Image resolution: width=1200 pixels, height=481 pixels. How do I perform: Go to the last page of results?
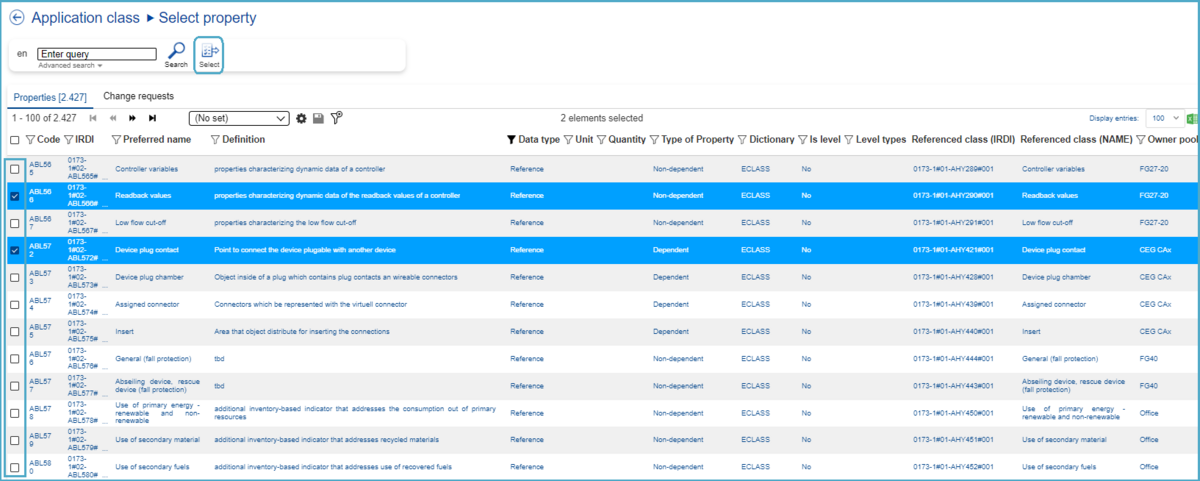152,118
